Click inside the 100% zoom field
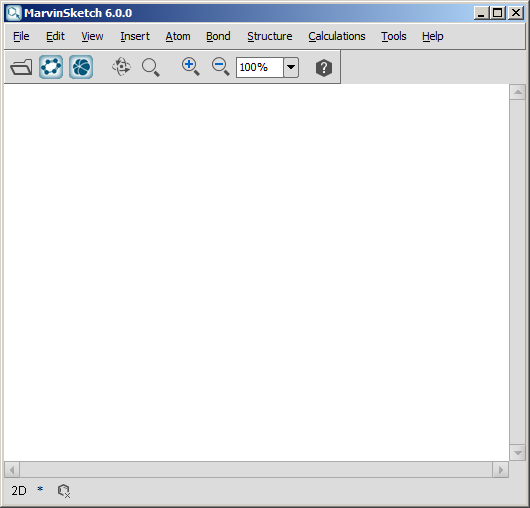 (x=260, y=67)
